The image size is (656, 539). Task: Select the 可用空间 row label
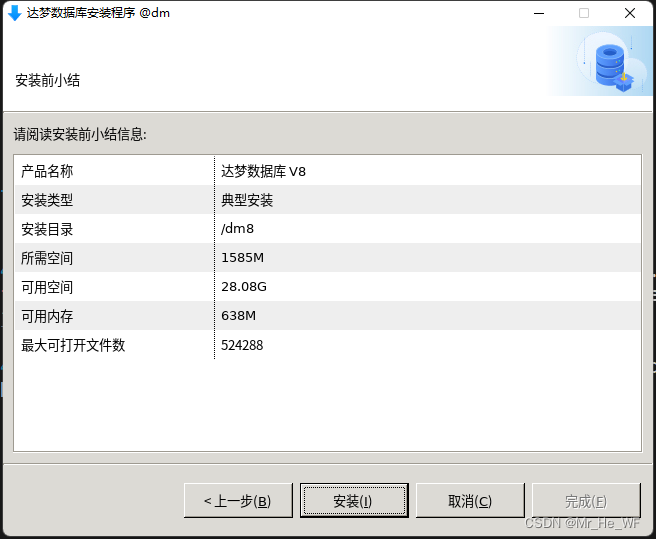point(47,287)
